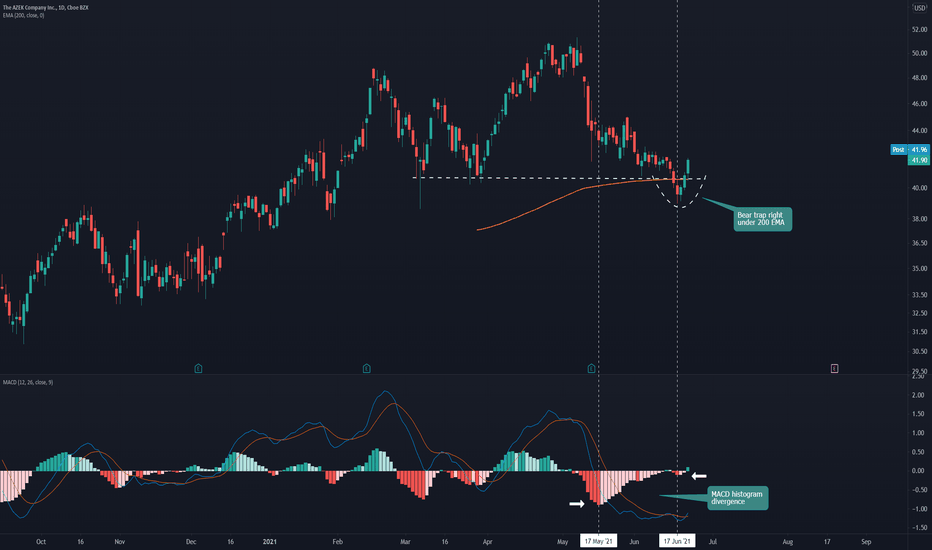
Task: Click the 38.00 price axis label
Action: coord(919,219)
